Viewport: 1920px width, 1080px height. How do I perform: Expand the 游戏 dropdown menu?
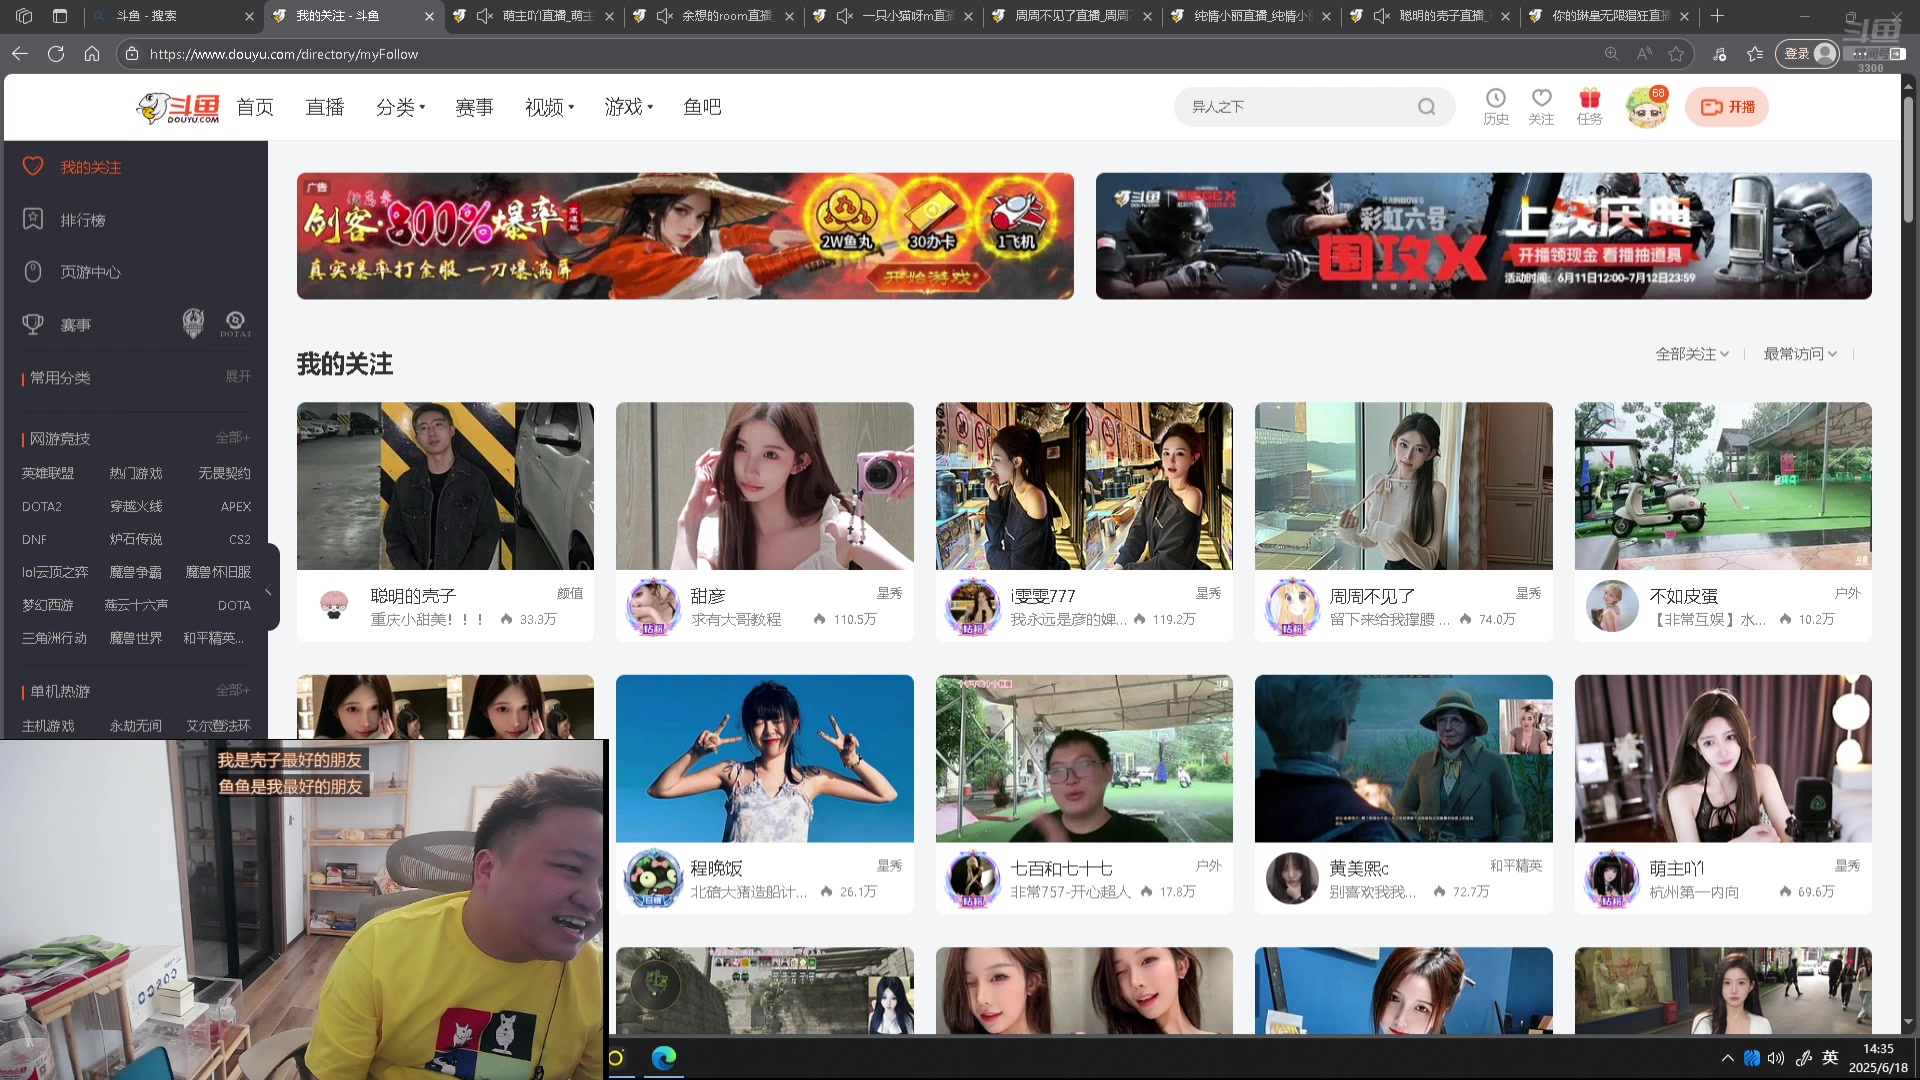[x=628, y=107]
